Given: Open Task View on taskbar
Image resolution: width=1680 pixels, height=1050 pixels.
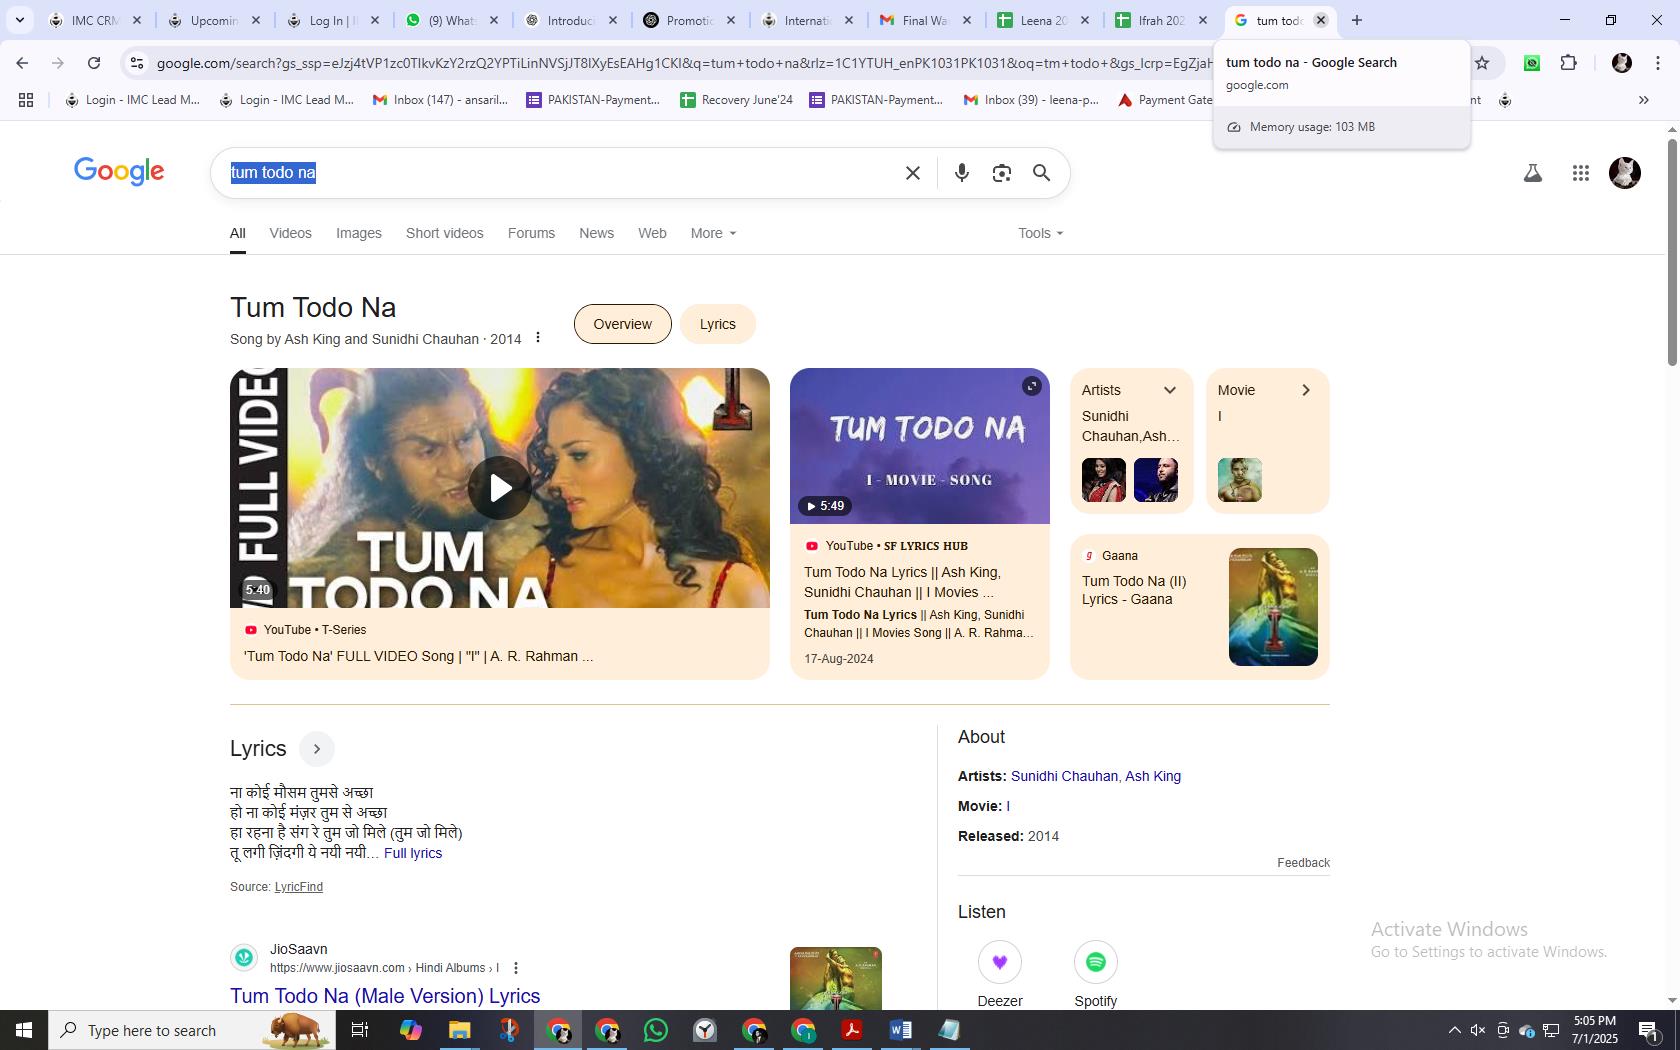Looking at the screenshot, I should 360,1030.
